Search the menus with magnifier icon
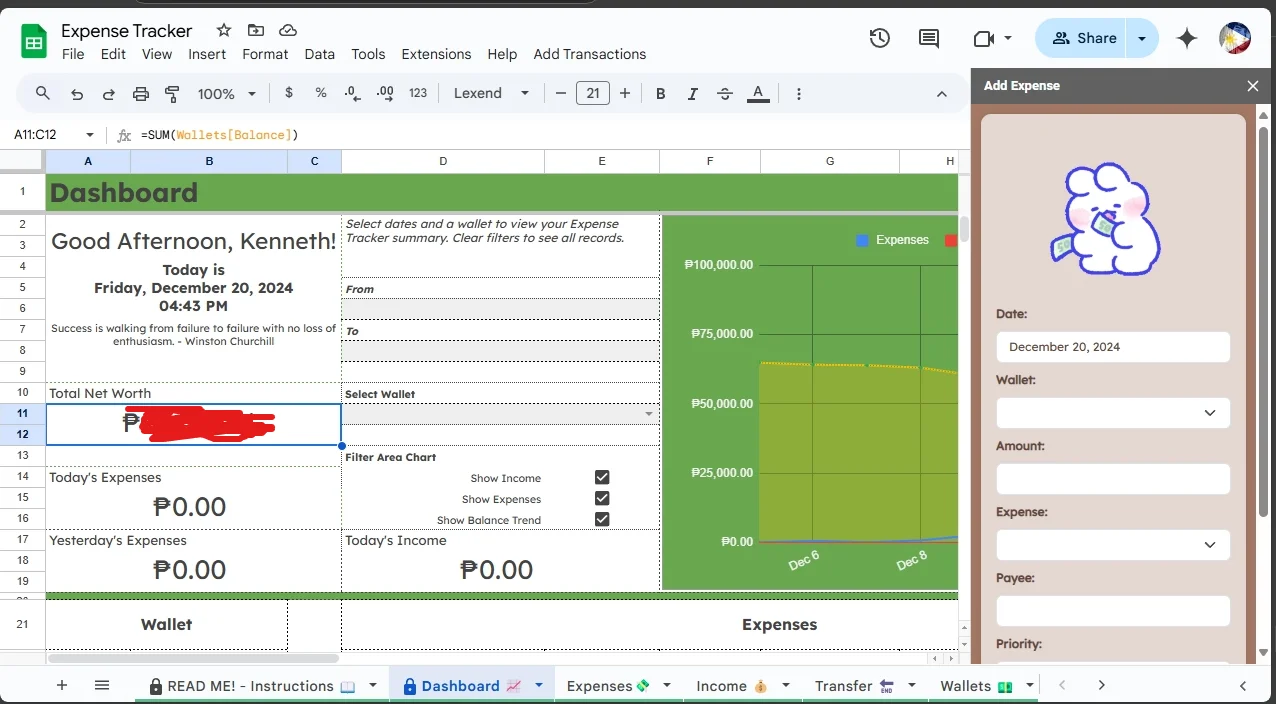The height and width of the screenshot is (704, 1276). pos(43,93)
